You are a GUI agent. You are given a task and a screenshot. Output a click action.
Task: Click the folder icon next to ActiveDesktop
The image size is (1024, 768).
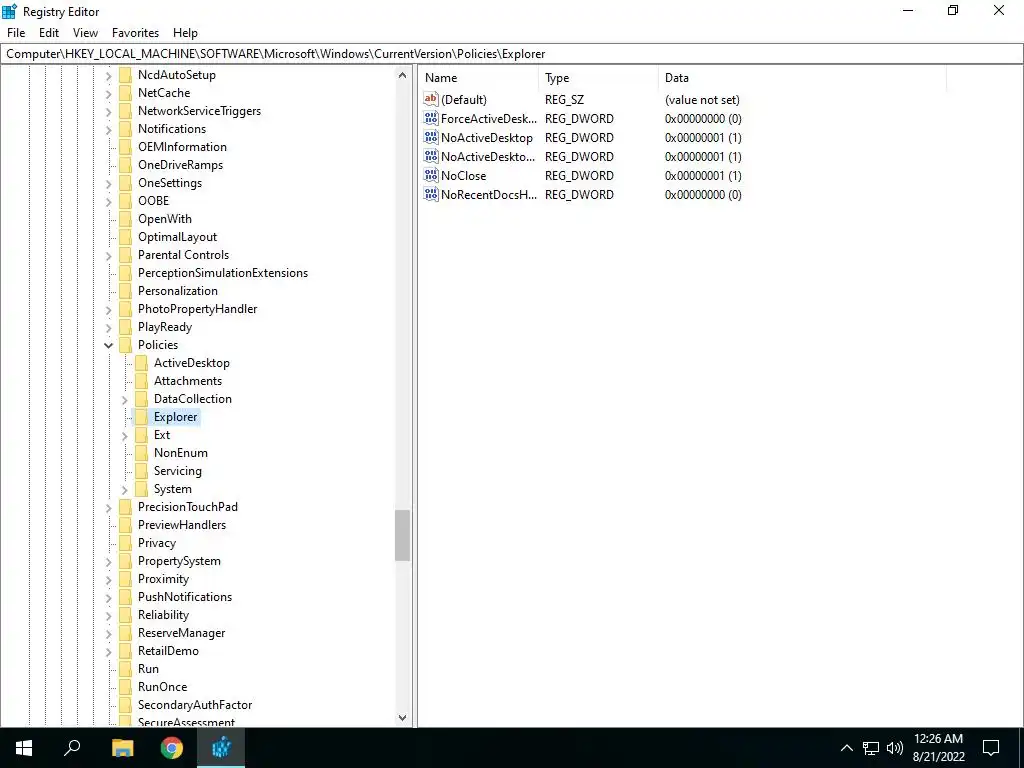click(x=141, y=362)
